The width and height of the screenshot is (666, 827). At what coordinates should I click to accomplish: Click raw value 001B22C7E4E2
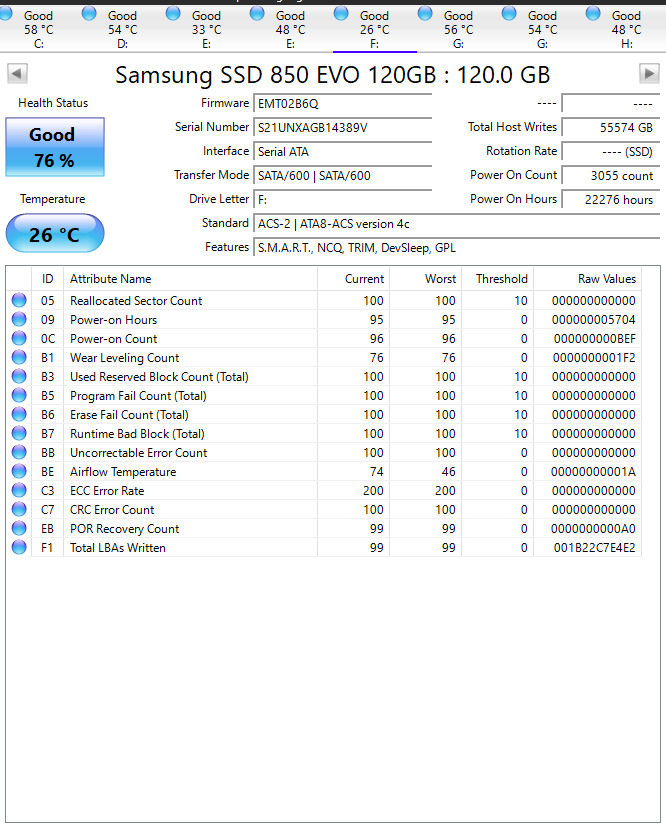click(594, 547)
